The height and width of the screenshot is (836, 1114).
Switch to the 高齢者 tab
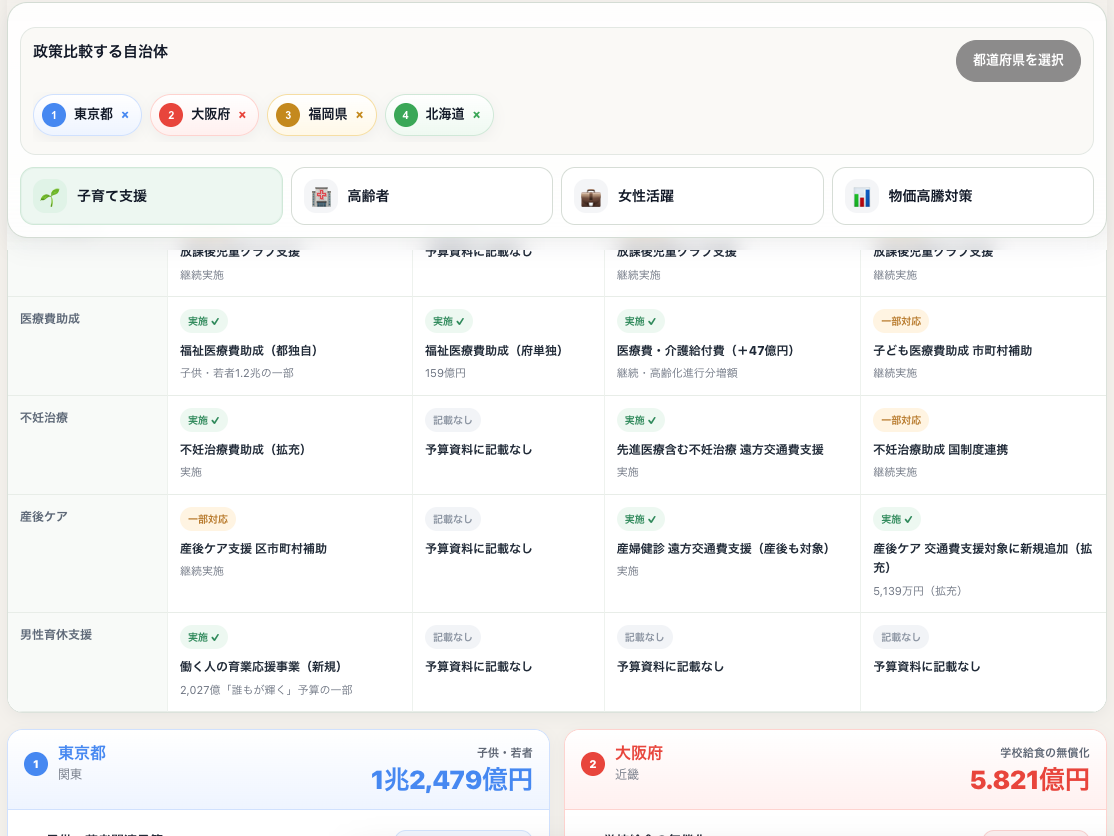[x=421, y=196]
